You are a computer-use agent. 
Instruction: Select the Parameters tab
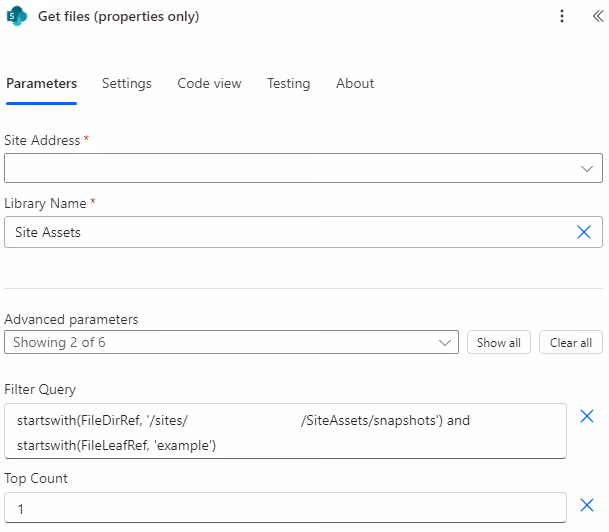(42, 83)
